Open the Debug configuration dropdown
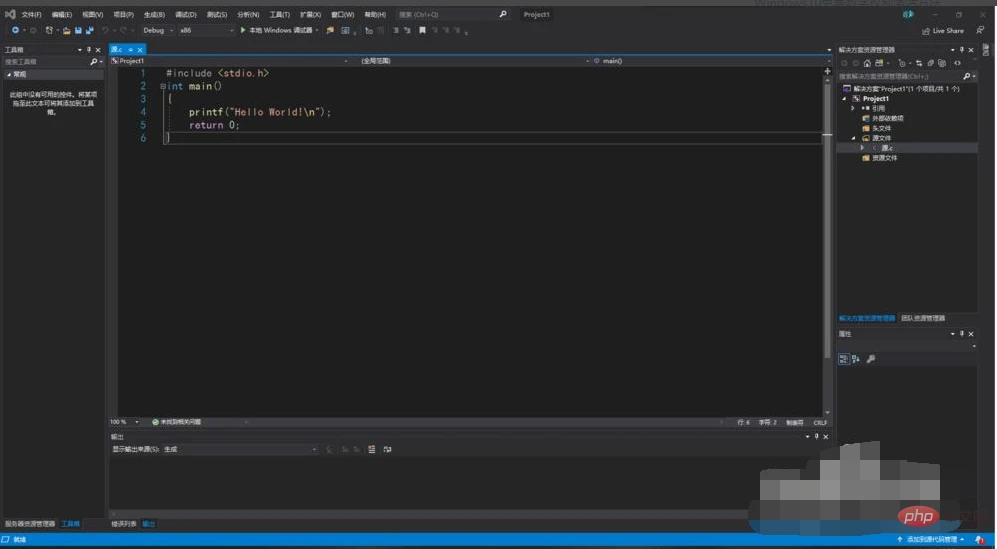This screenshot has height=549, width=997. coord(158,30)
